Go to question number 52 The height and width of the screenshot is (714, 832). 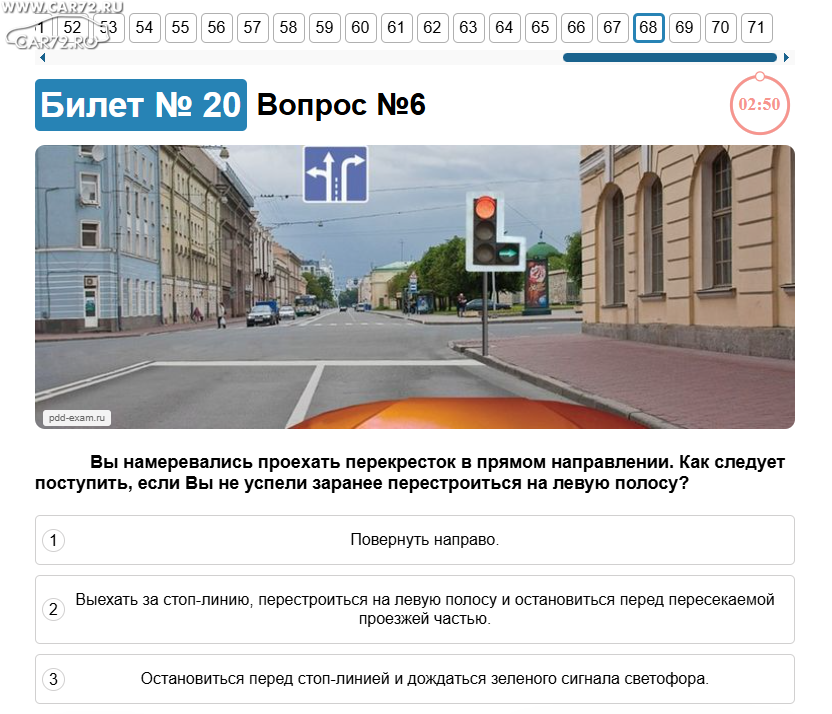72,28
